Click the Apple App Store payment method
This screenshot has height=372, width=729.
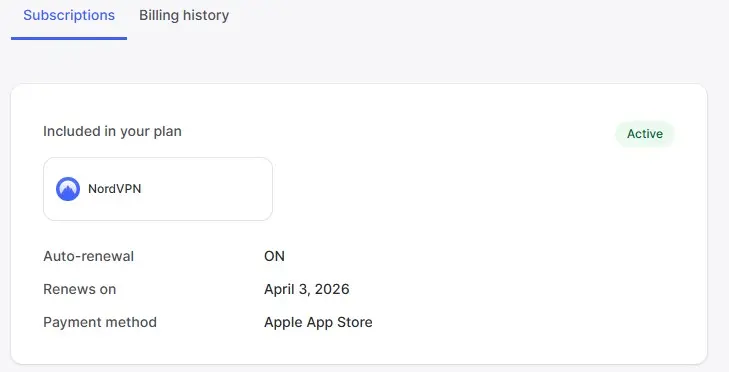point(318,322)
